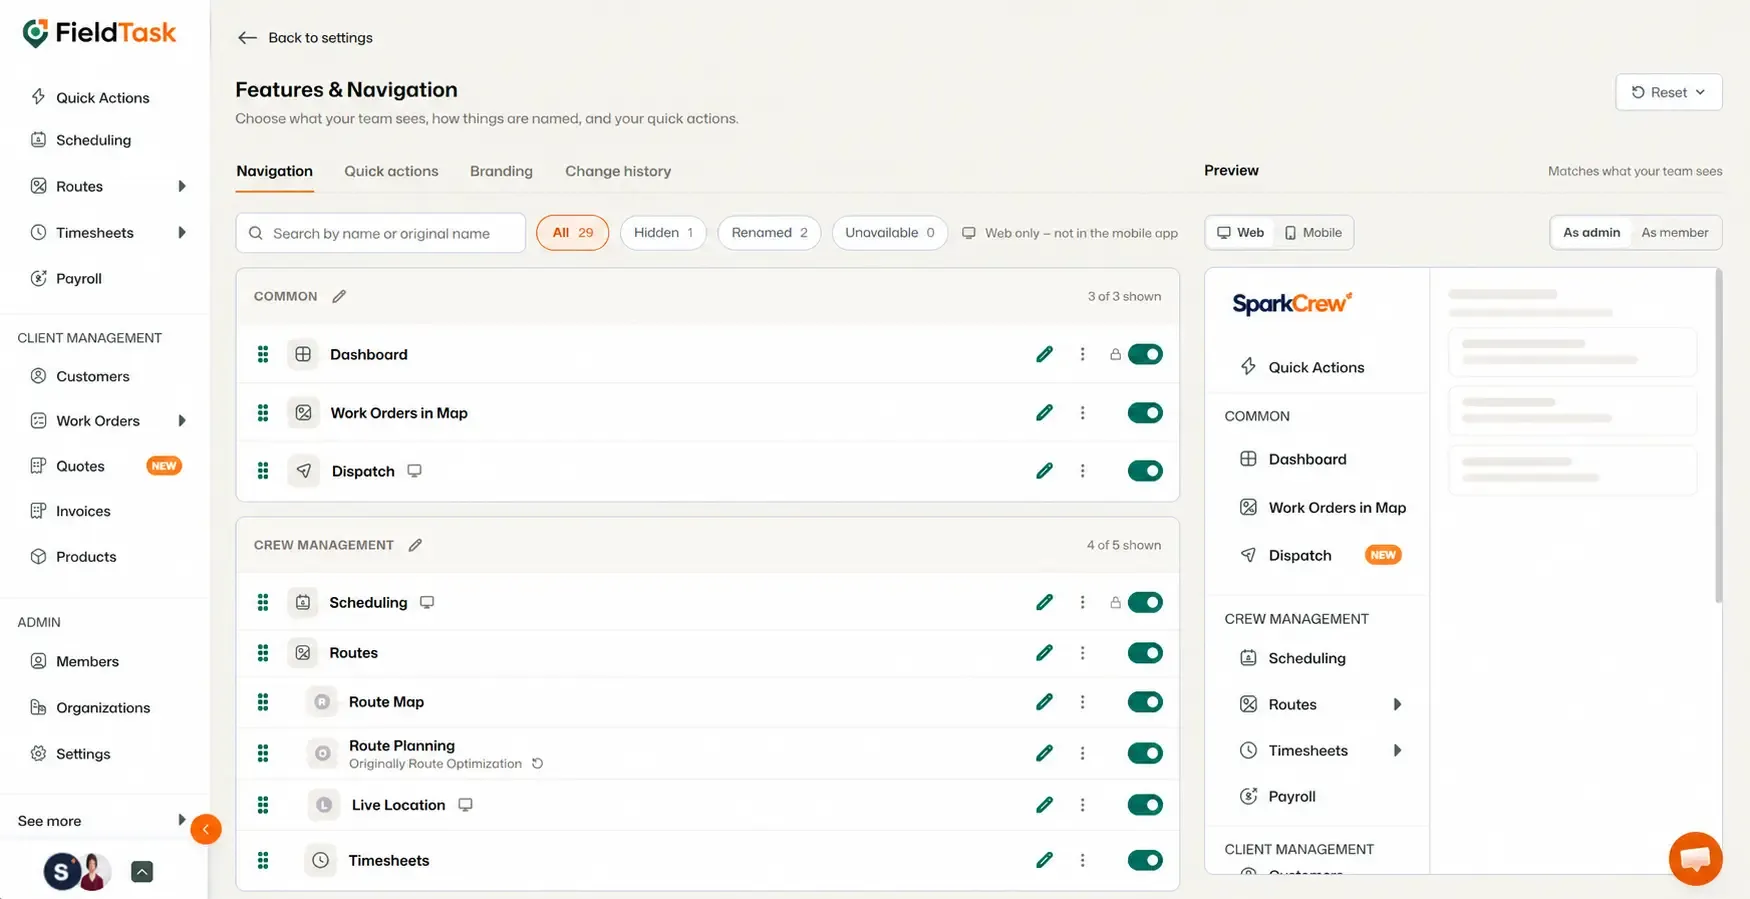Expand Routes in the left sidebar
This screenshot has height=899, width=1750.
182,186
